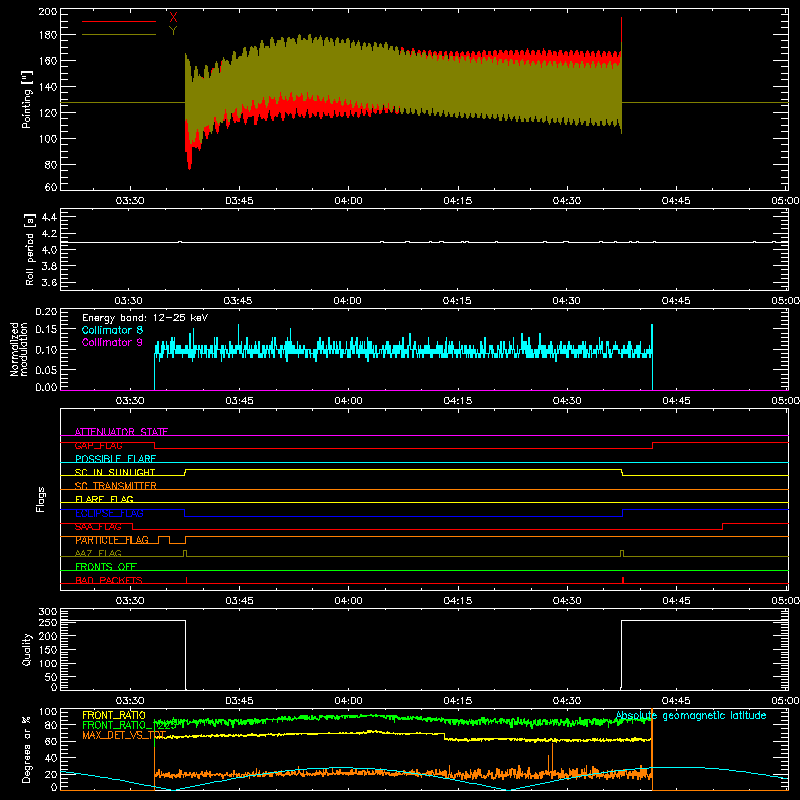
Task: Click the red X legend line sample
Action: tap(119, 21)
